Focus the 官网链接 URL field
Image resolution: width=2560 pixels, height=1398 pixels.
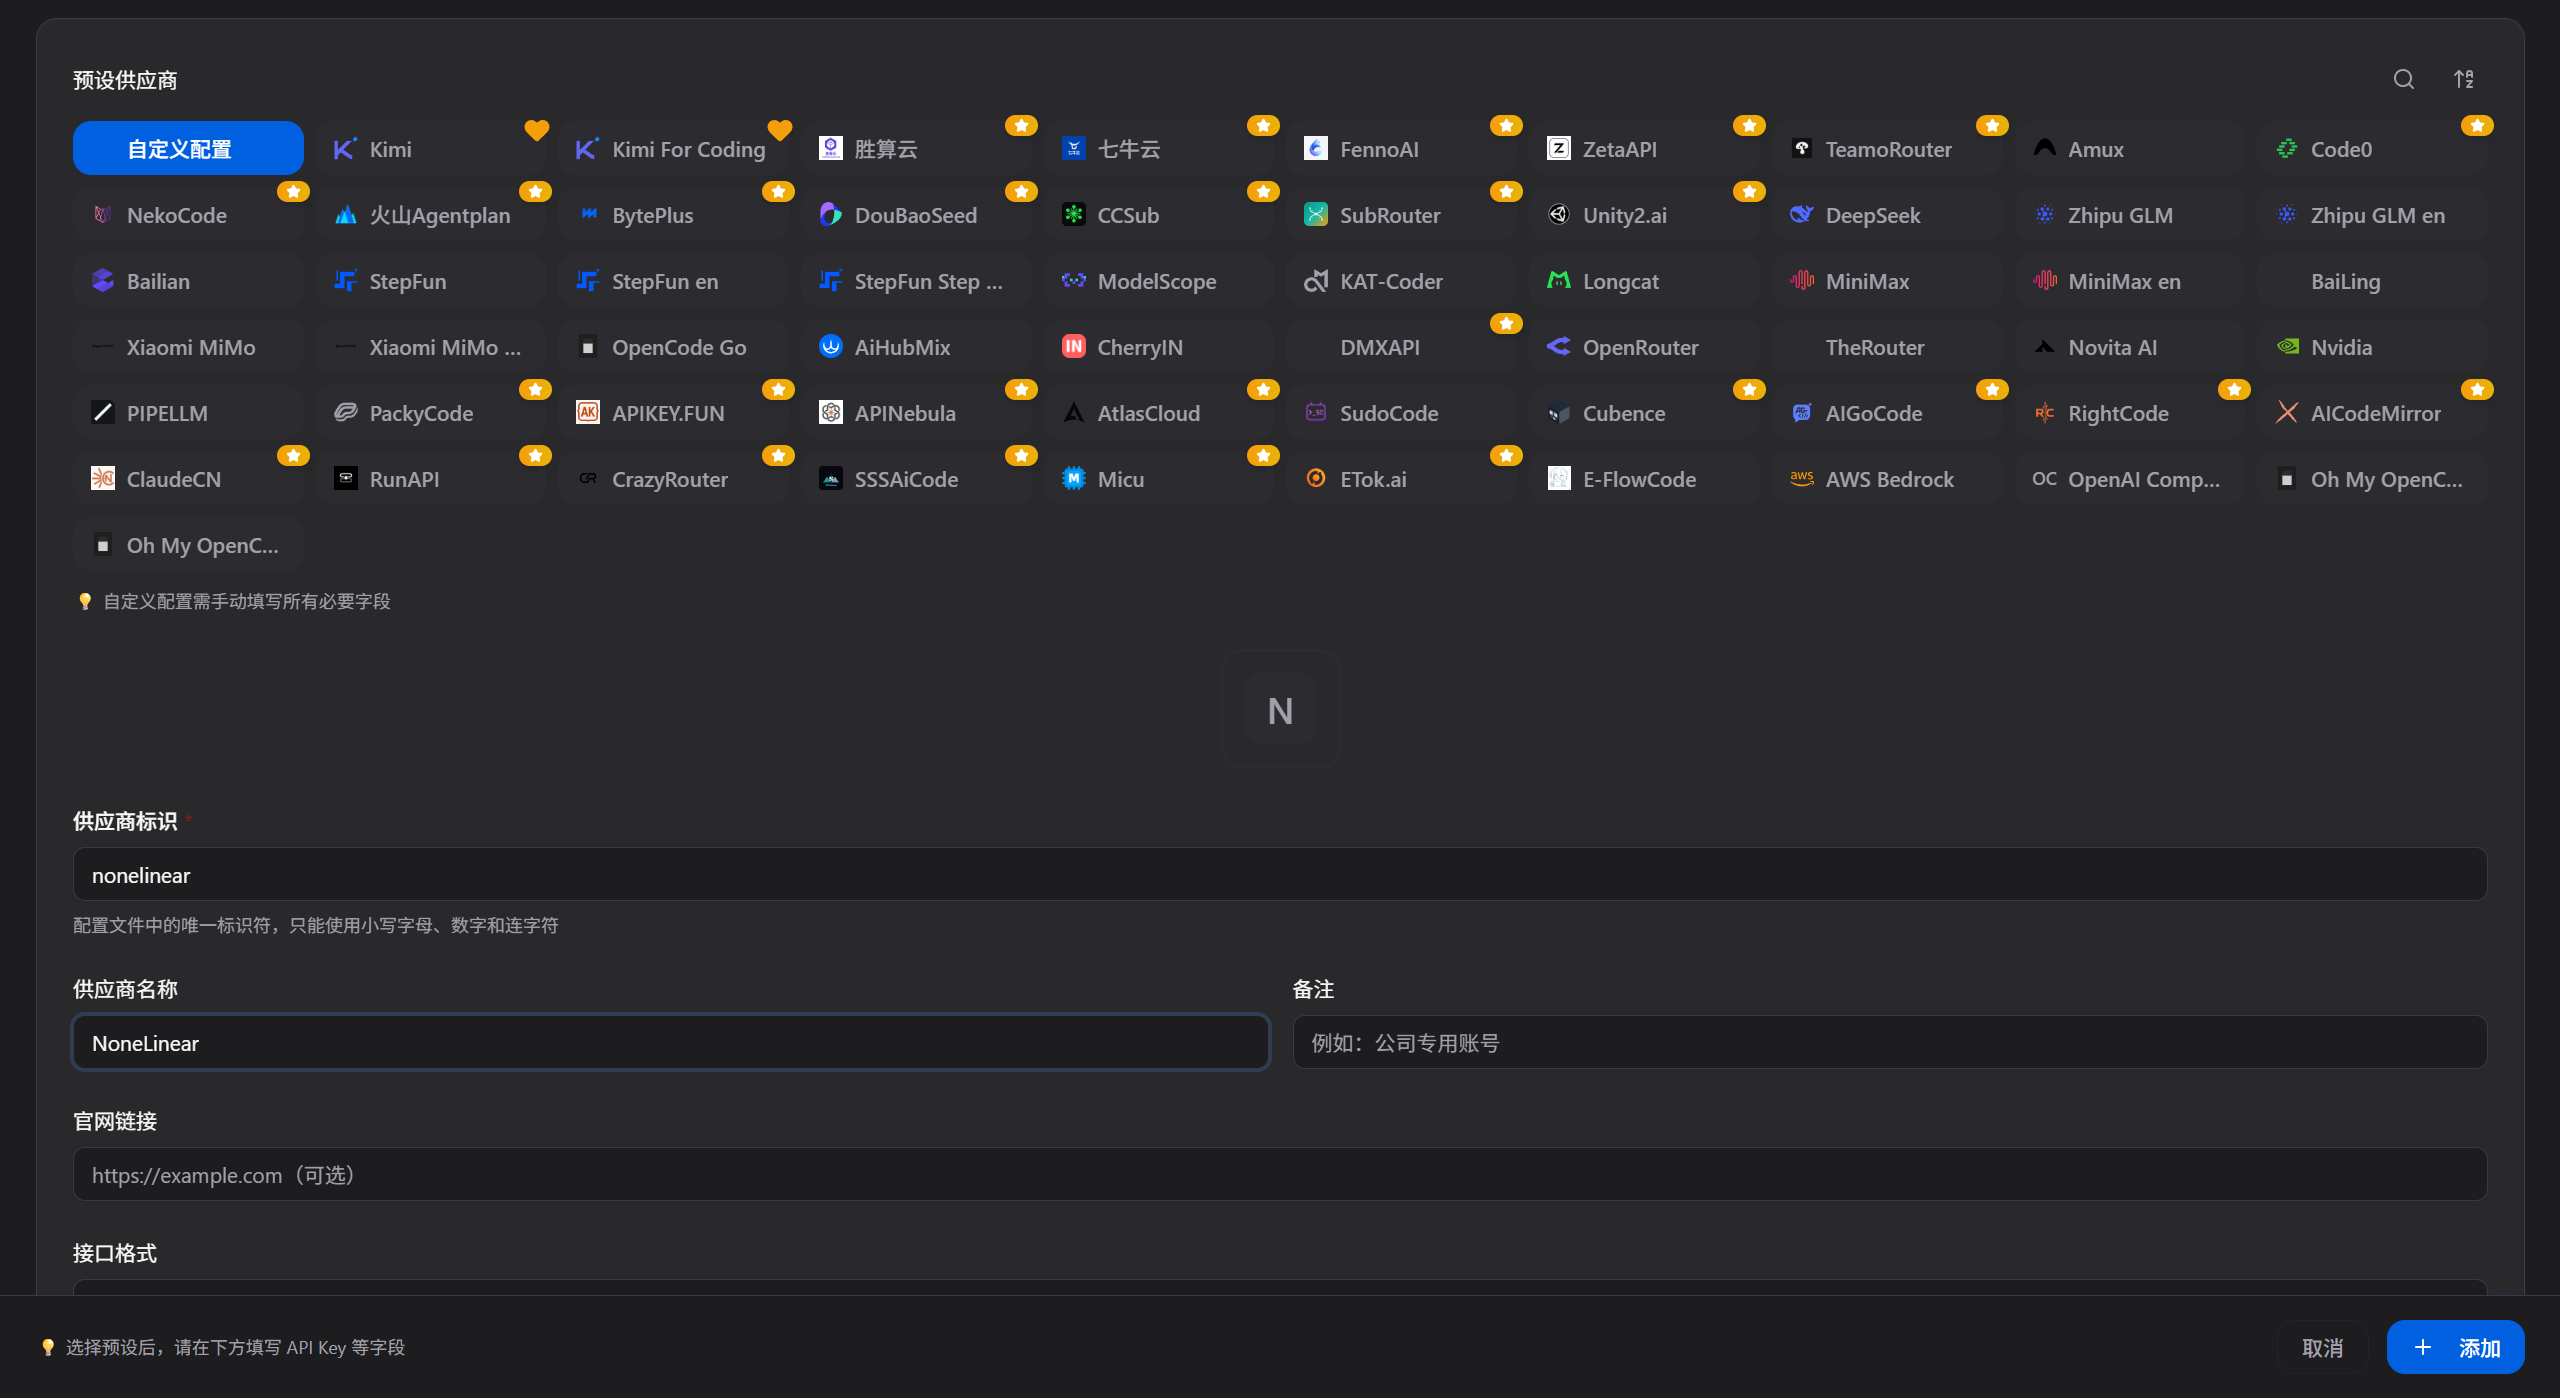point(1280,1175)
